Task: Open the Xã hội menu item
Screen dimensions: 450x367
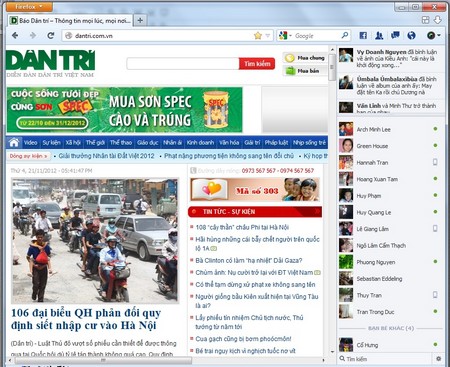Action: [73, 143]
